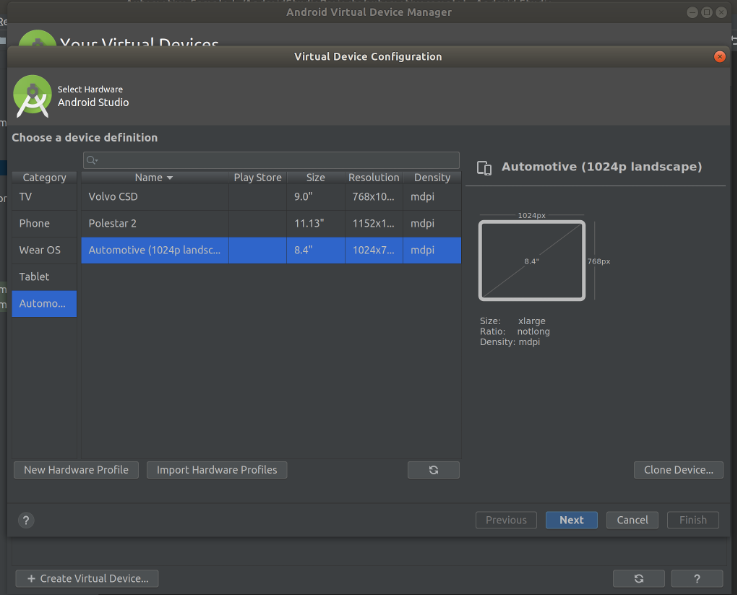Image resolution: width=737 pixels, height=595 pixels.
Task: Click mdpi density cell for Volvo CSD
Action: [x=432, y=197]
